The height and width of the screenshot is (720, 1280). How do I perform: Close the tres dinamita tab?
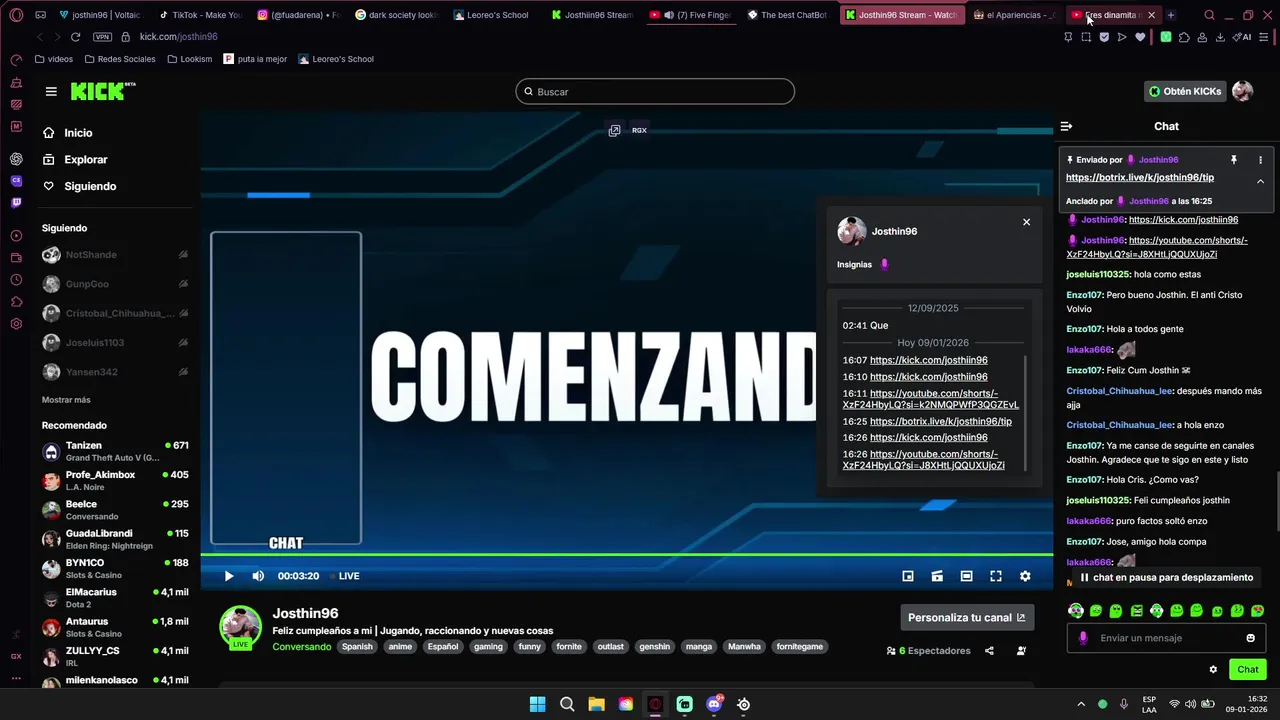point(1151,15)
